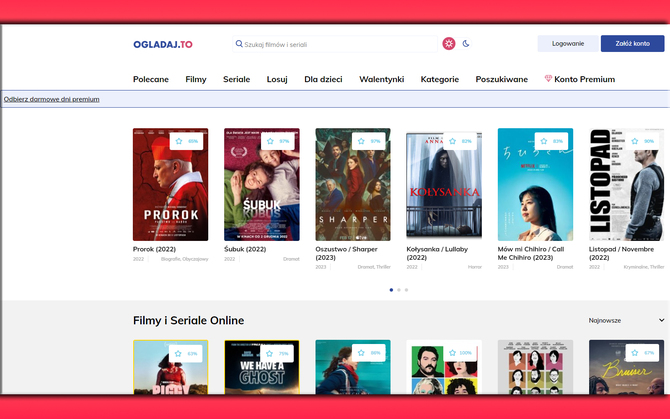Image resolution: width=670 pixels, height=419 pixels.
Task: Open the Poszukiwane section
Action: pyautogui.click(x=502, y=79)
